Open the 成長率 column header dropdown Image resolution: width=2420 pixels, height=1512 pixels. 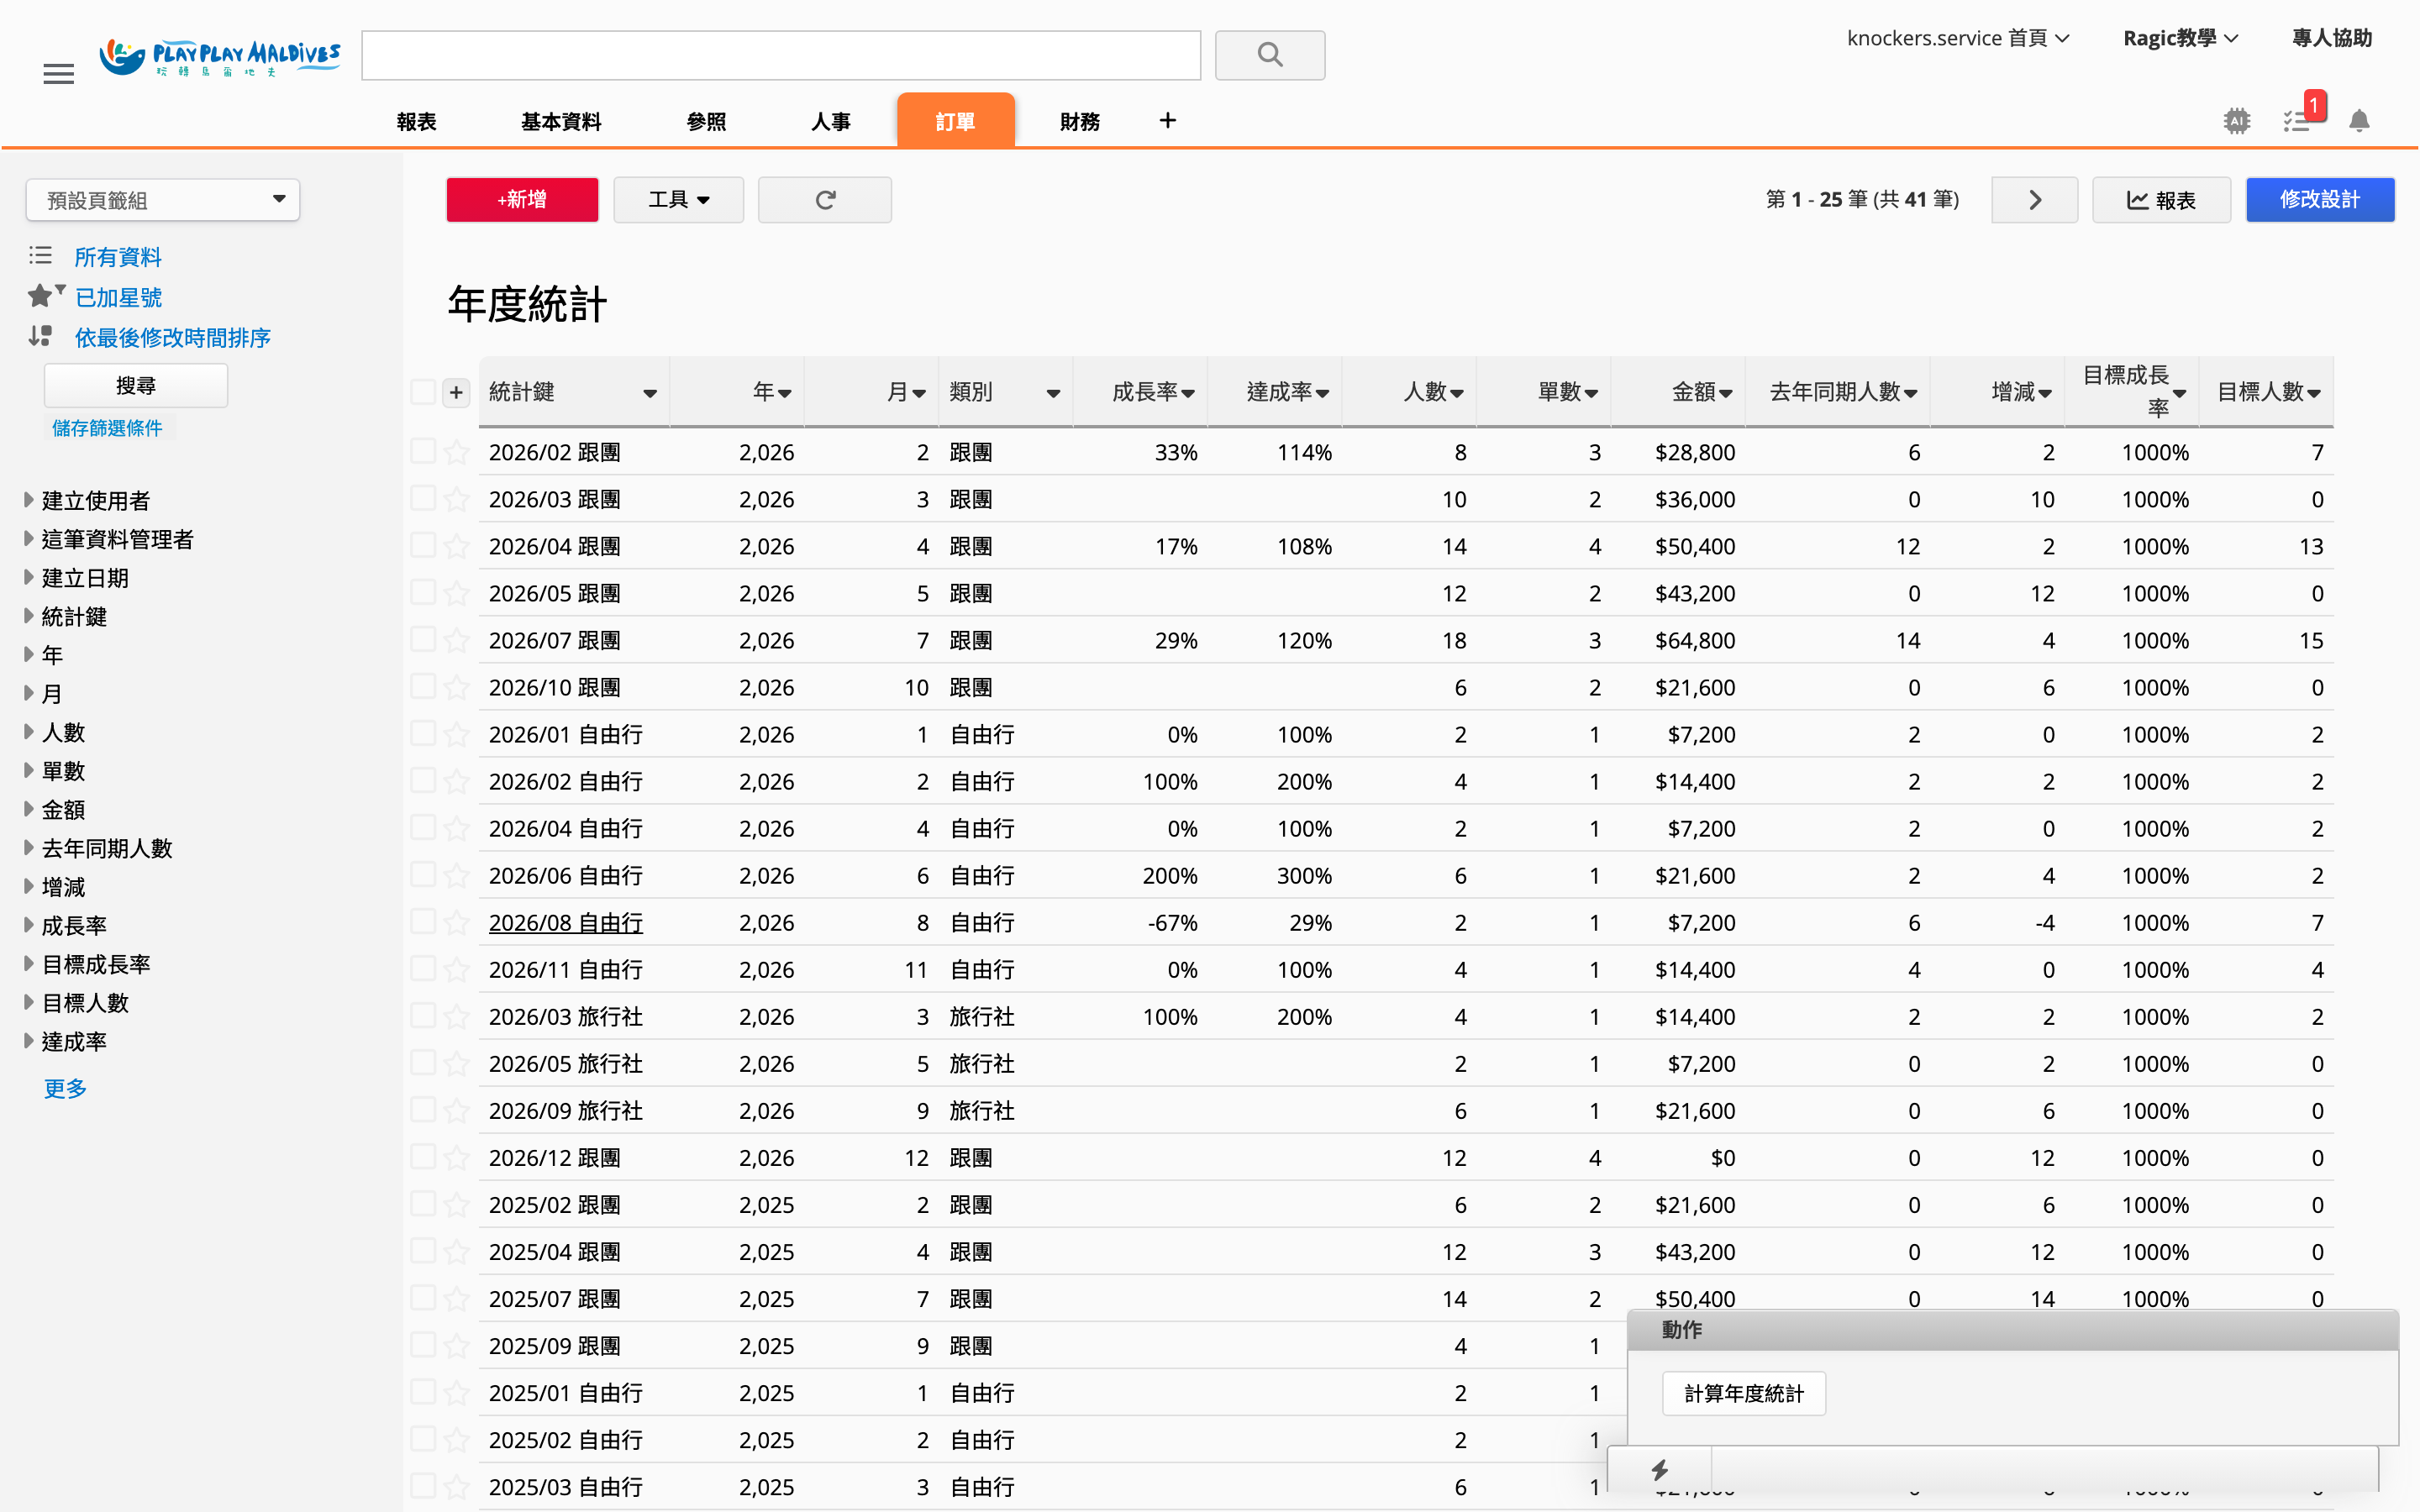[1188, 393]
